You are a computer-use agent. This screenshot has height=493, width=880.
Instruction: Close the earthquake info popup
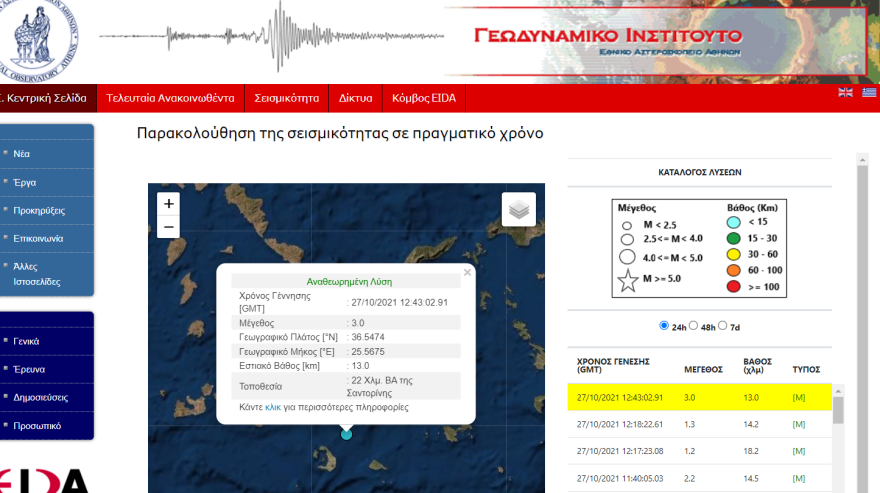[466, 272]
